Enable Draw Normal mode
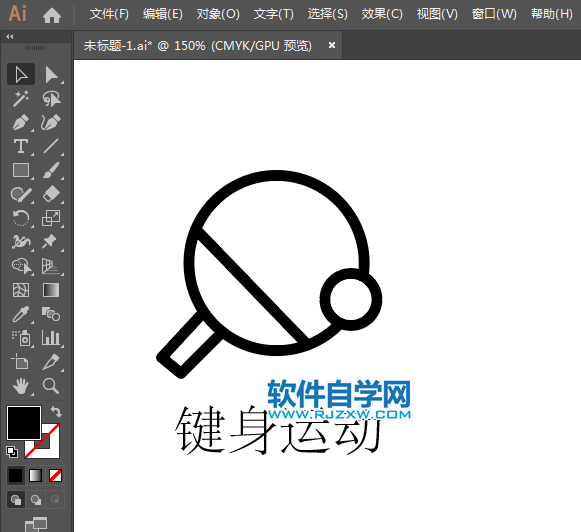 [x=16, y=500]
